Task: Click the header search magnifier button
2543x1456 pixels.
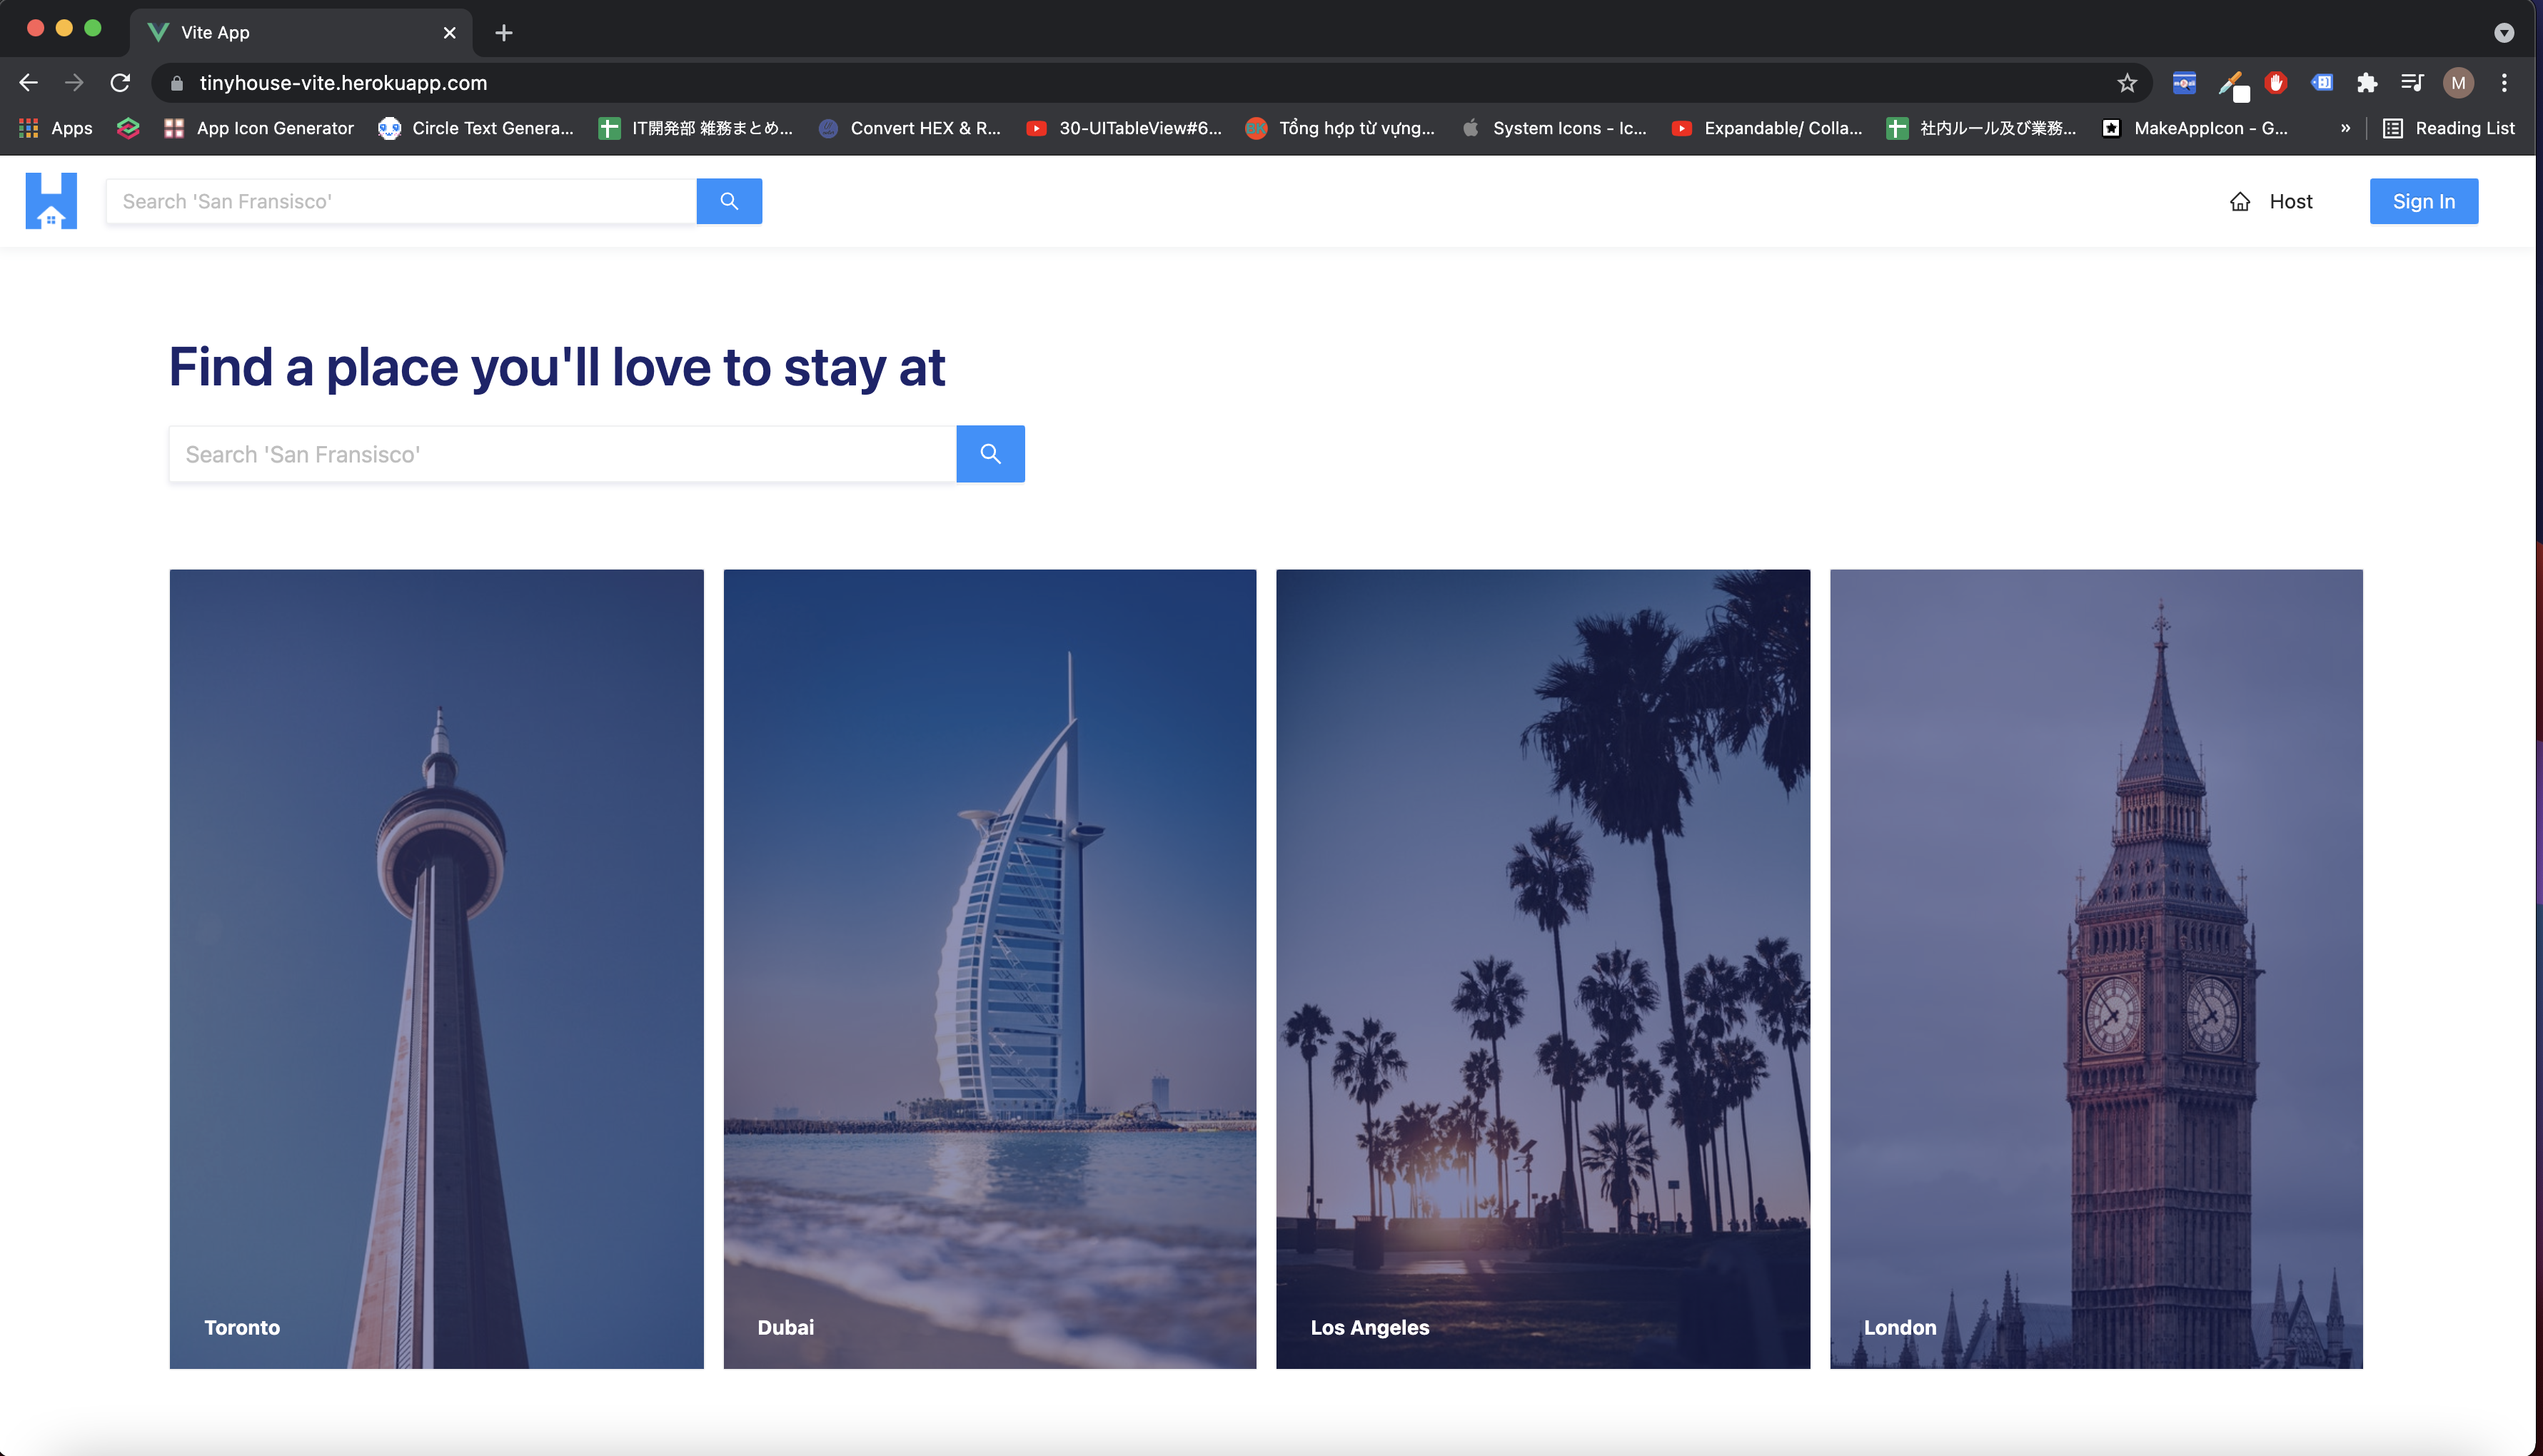Action: coord(729,201)
